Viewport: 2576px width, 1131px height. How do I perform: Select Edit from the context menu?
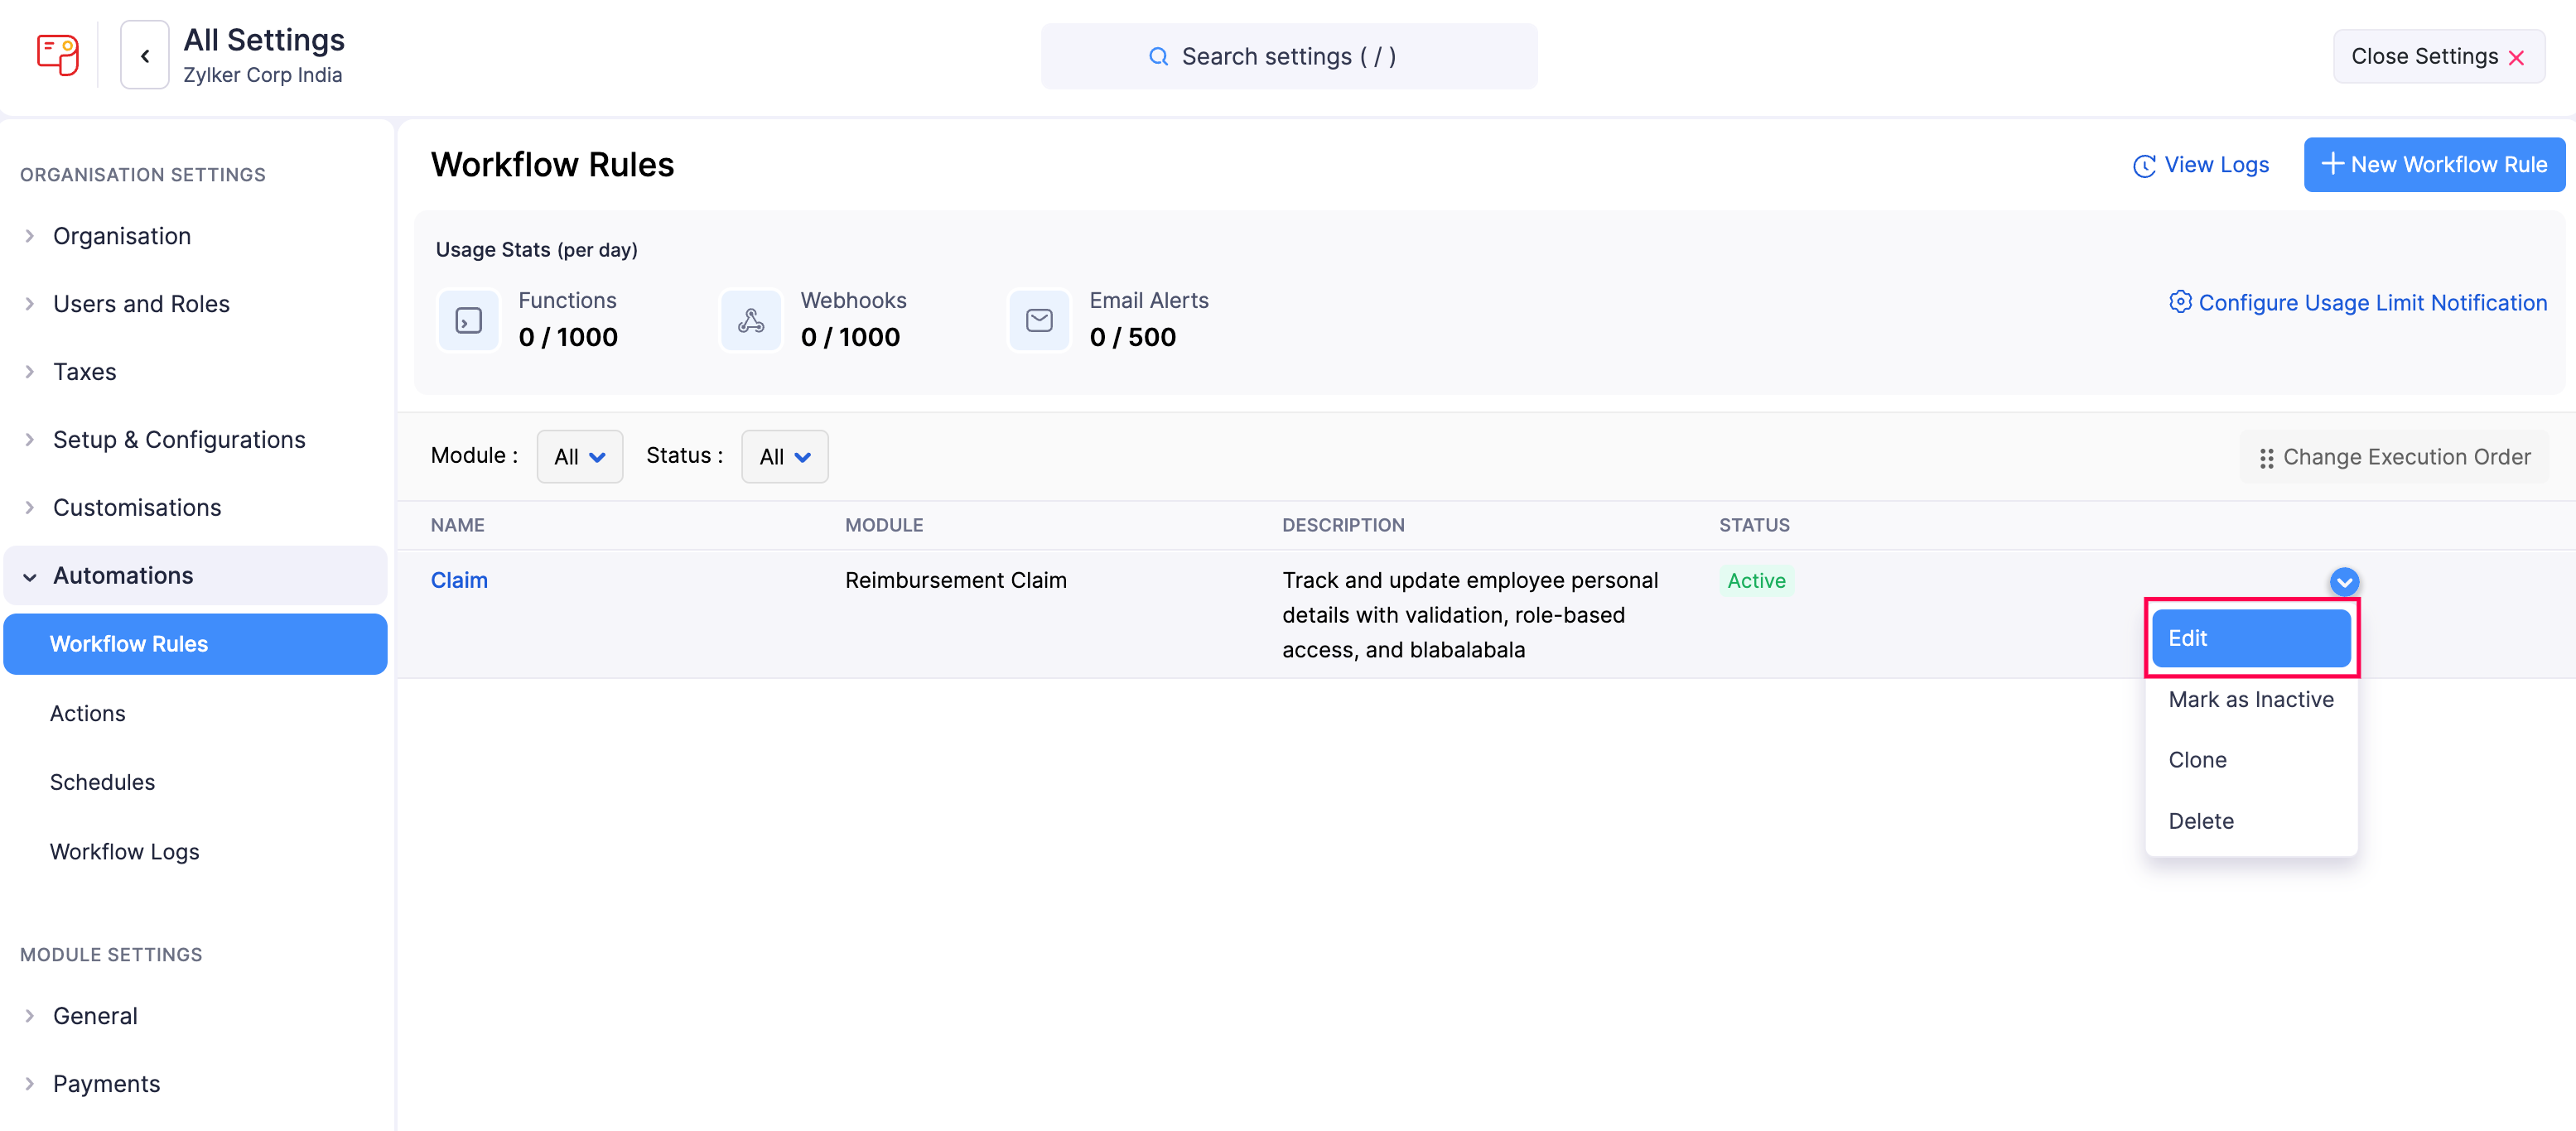point(2251,638)
